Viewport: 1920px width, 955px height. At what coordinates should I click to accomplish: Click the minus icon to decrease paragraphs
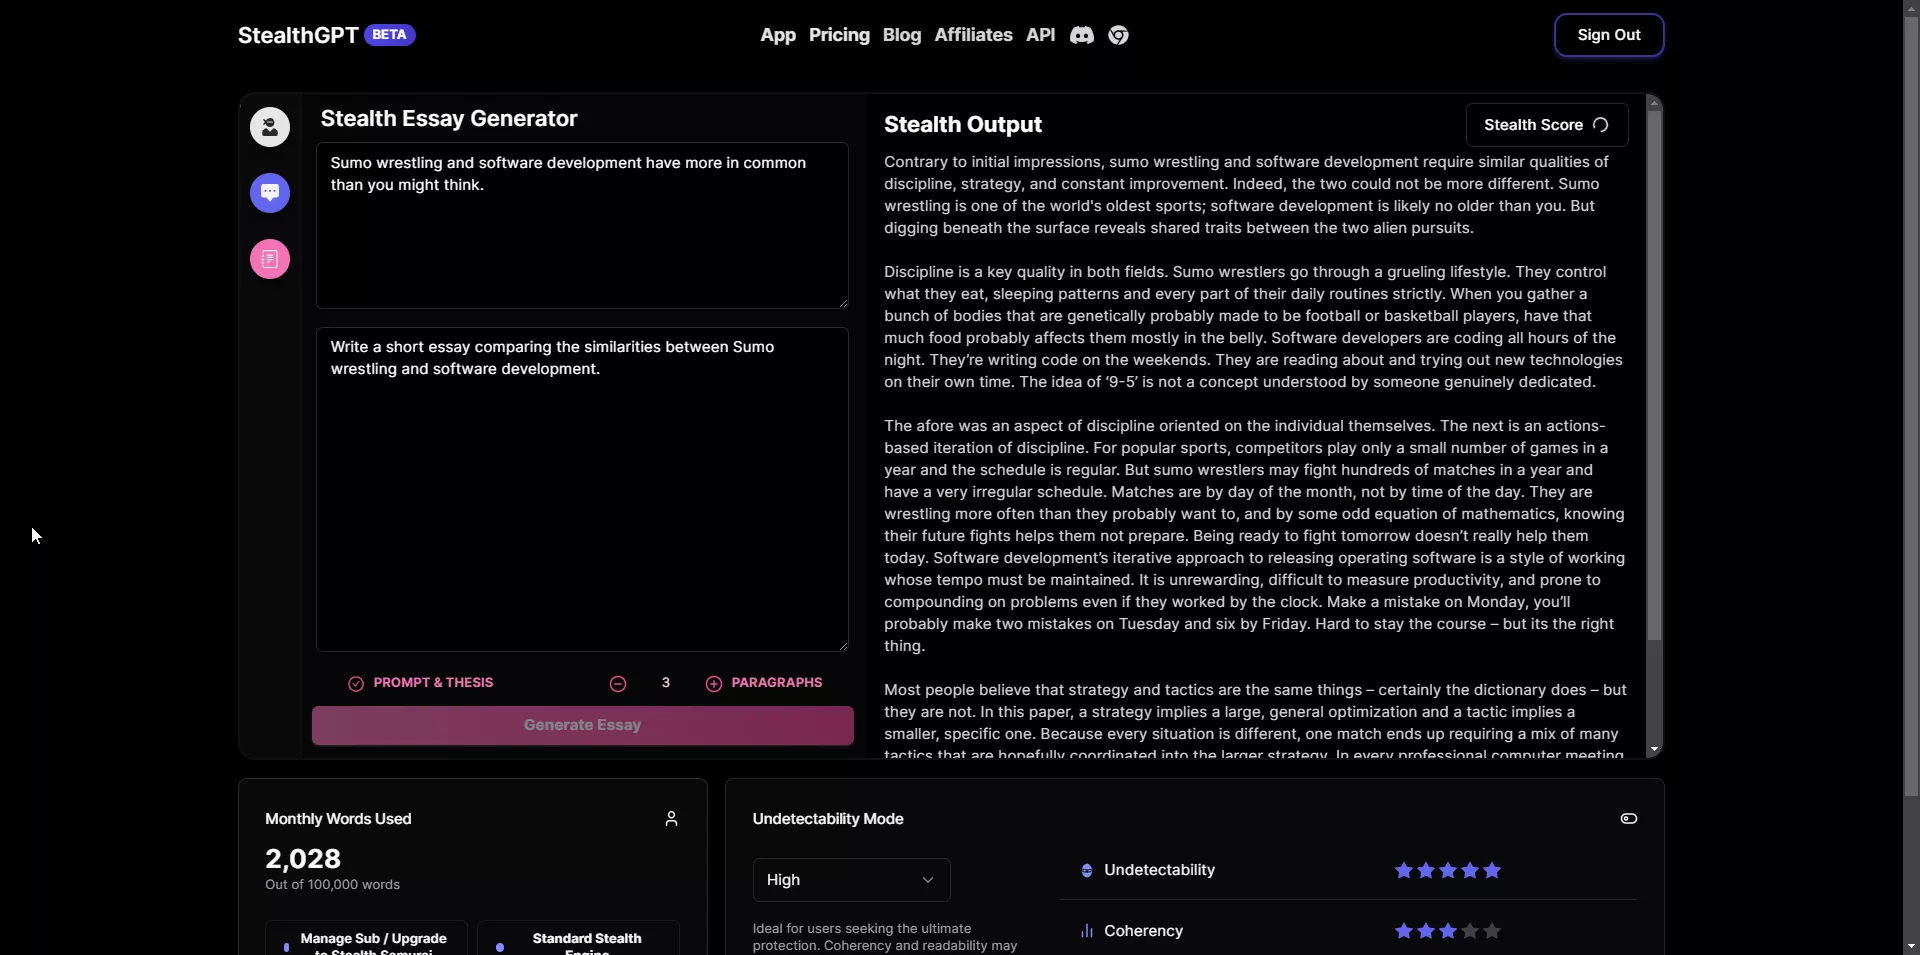click(x=618, y=684)
